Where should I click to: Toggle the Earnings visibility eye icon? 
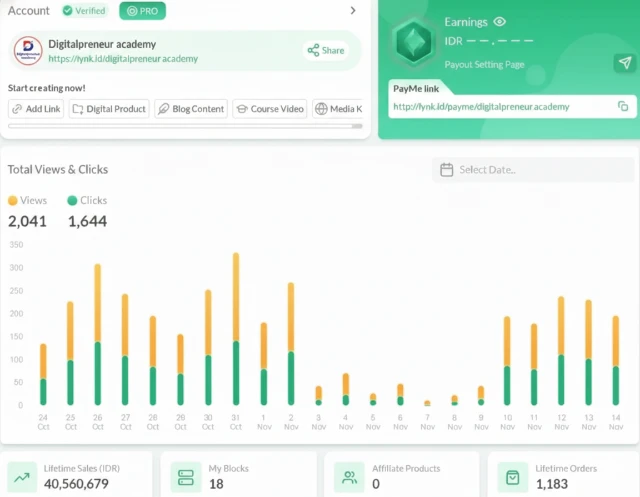pos(500,22)
